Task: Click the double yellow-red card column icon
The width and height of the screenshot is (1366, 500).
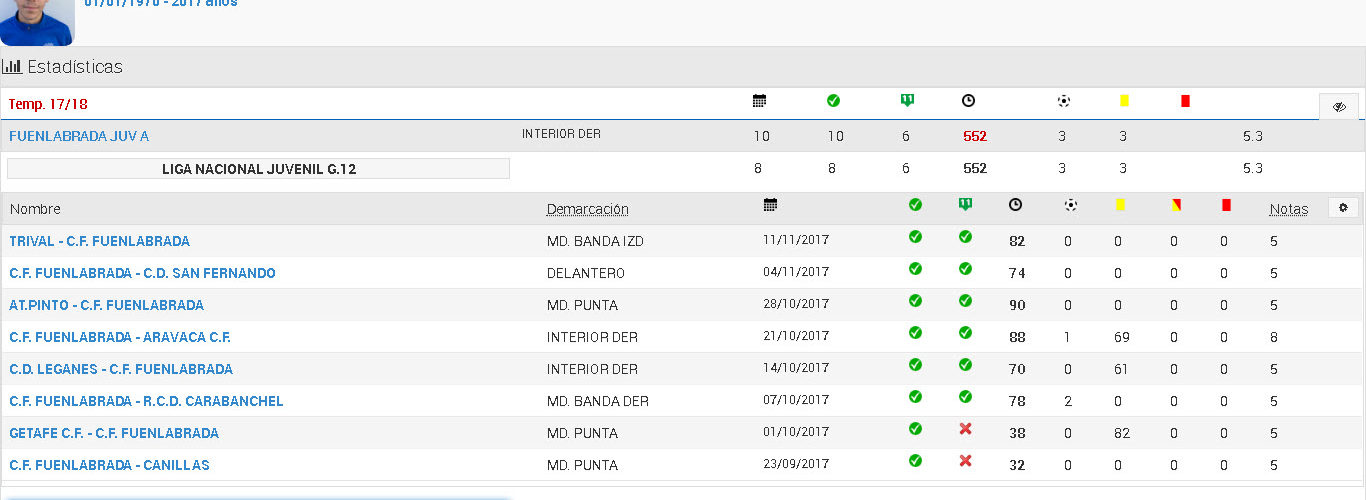Action: click(x=1176, y=205)
